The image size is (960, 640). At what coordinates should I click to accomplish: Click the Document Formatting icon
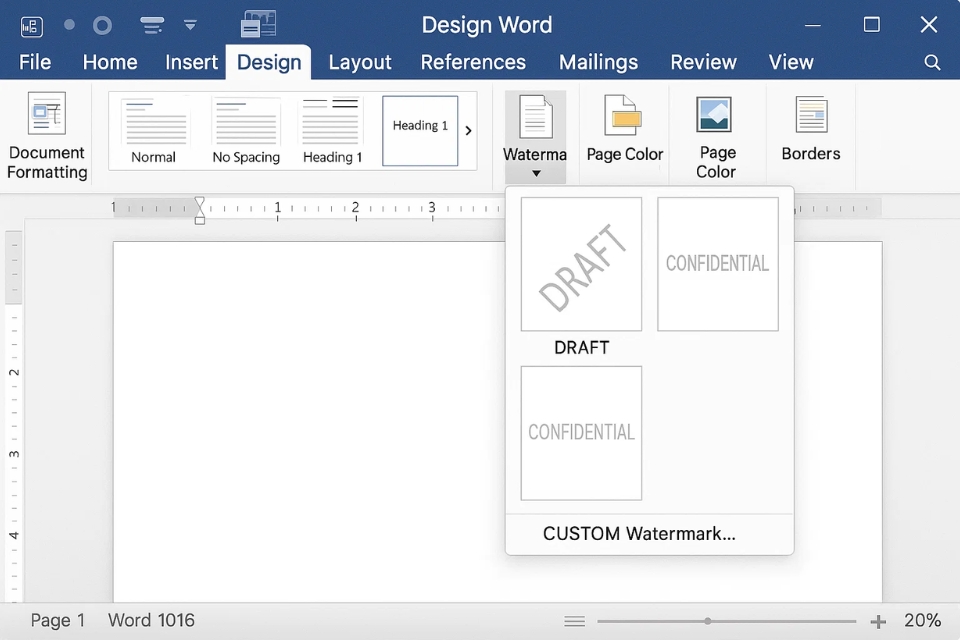coord(46,115)
